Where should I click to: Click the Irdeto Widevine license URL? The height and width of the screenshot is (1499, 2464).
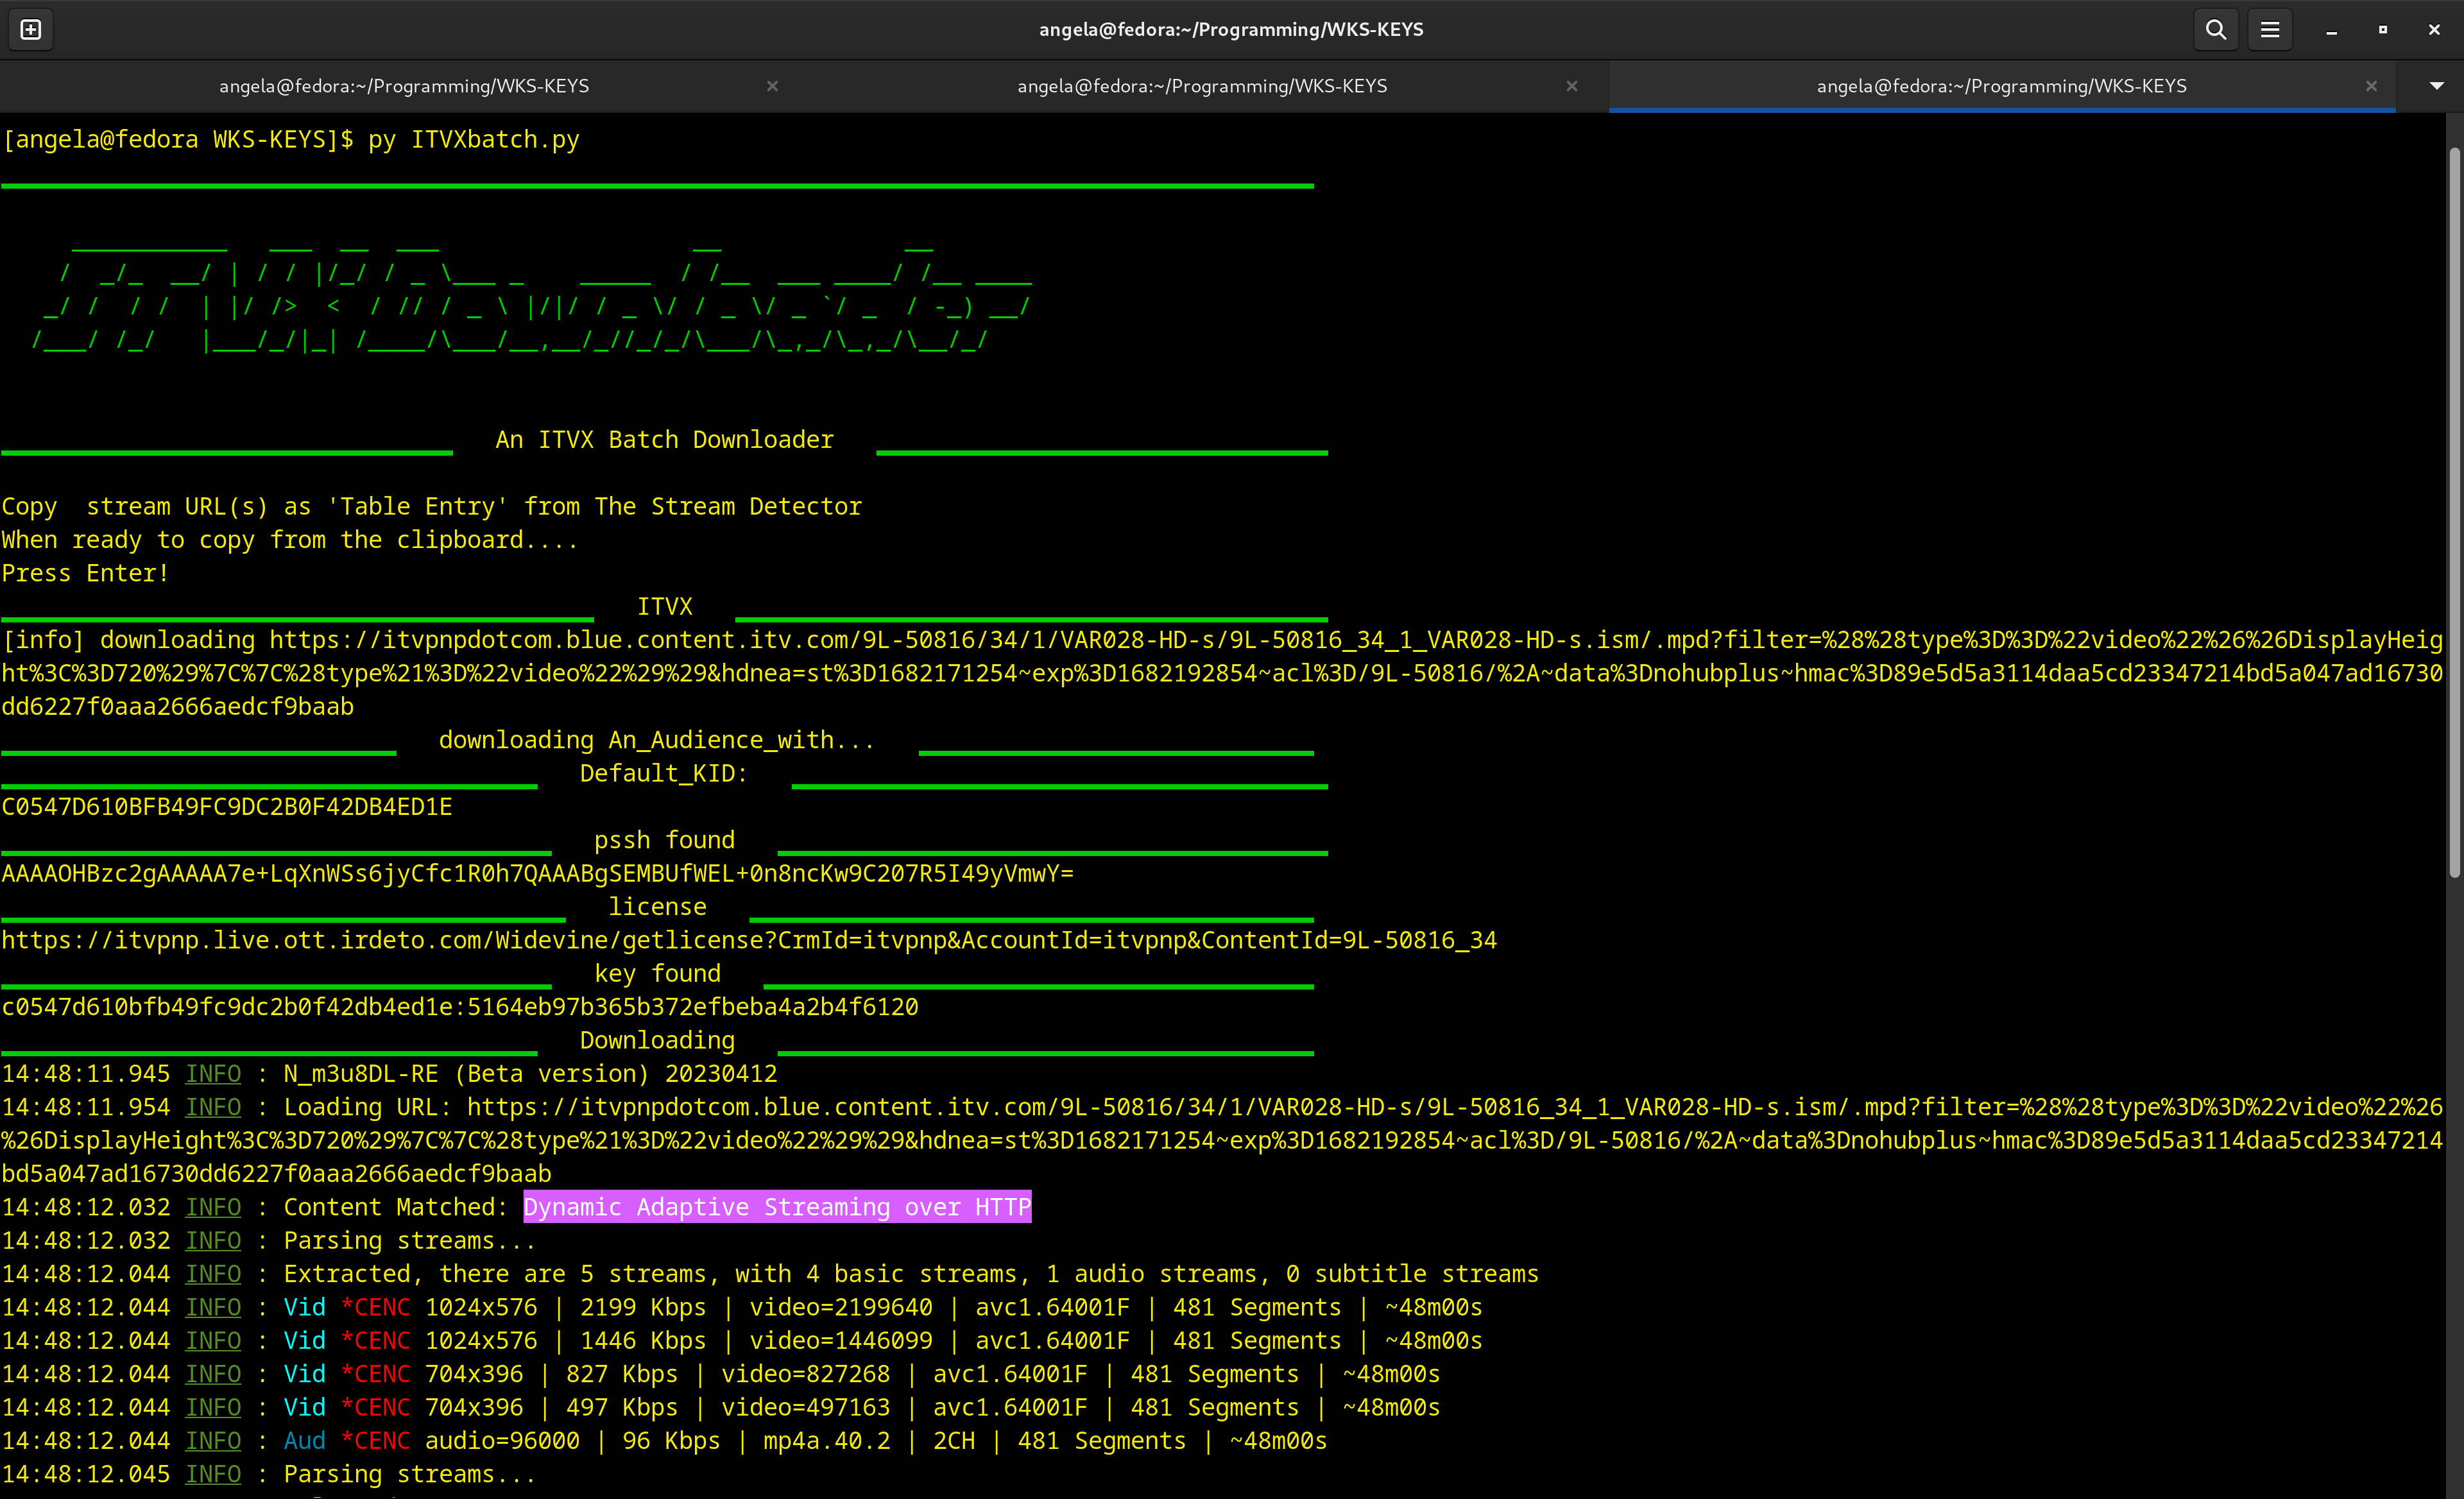748,940
